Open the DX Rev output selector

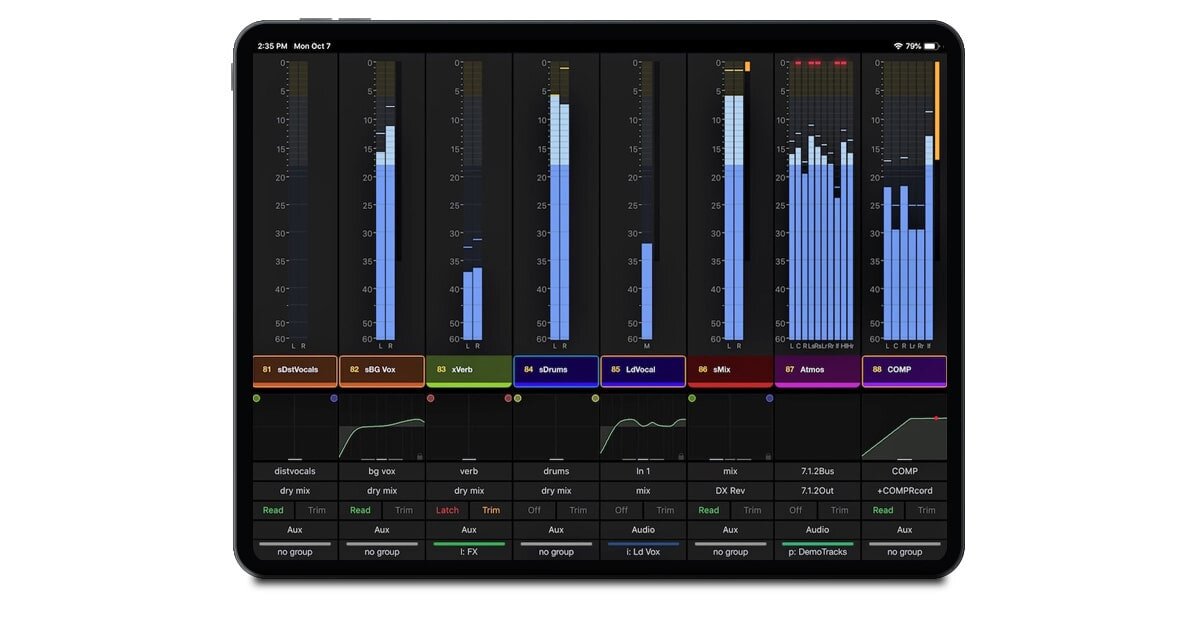(730, 491)
